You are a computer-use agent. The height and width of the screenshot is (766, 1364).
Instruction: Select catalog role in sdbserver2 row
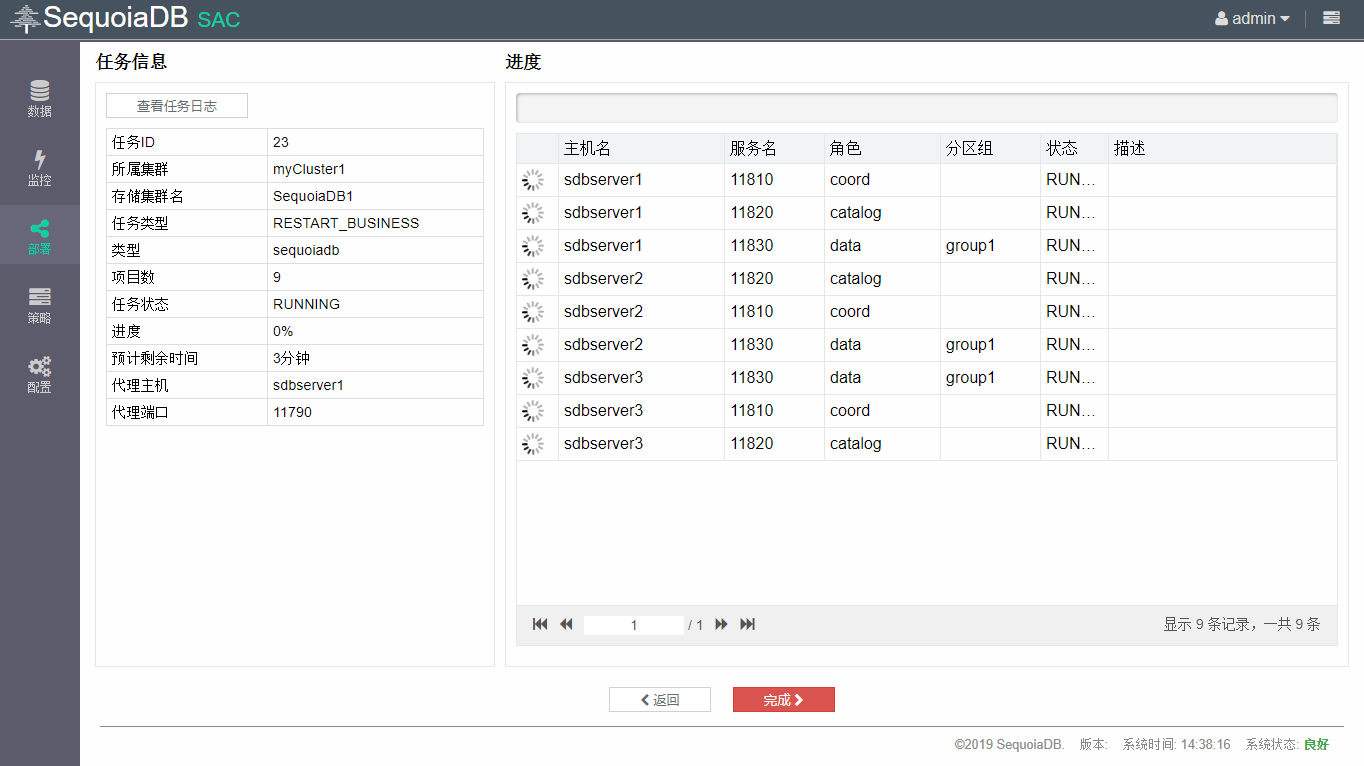pos(856,279)
